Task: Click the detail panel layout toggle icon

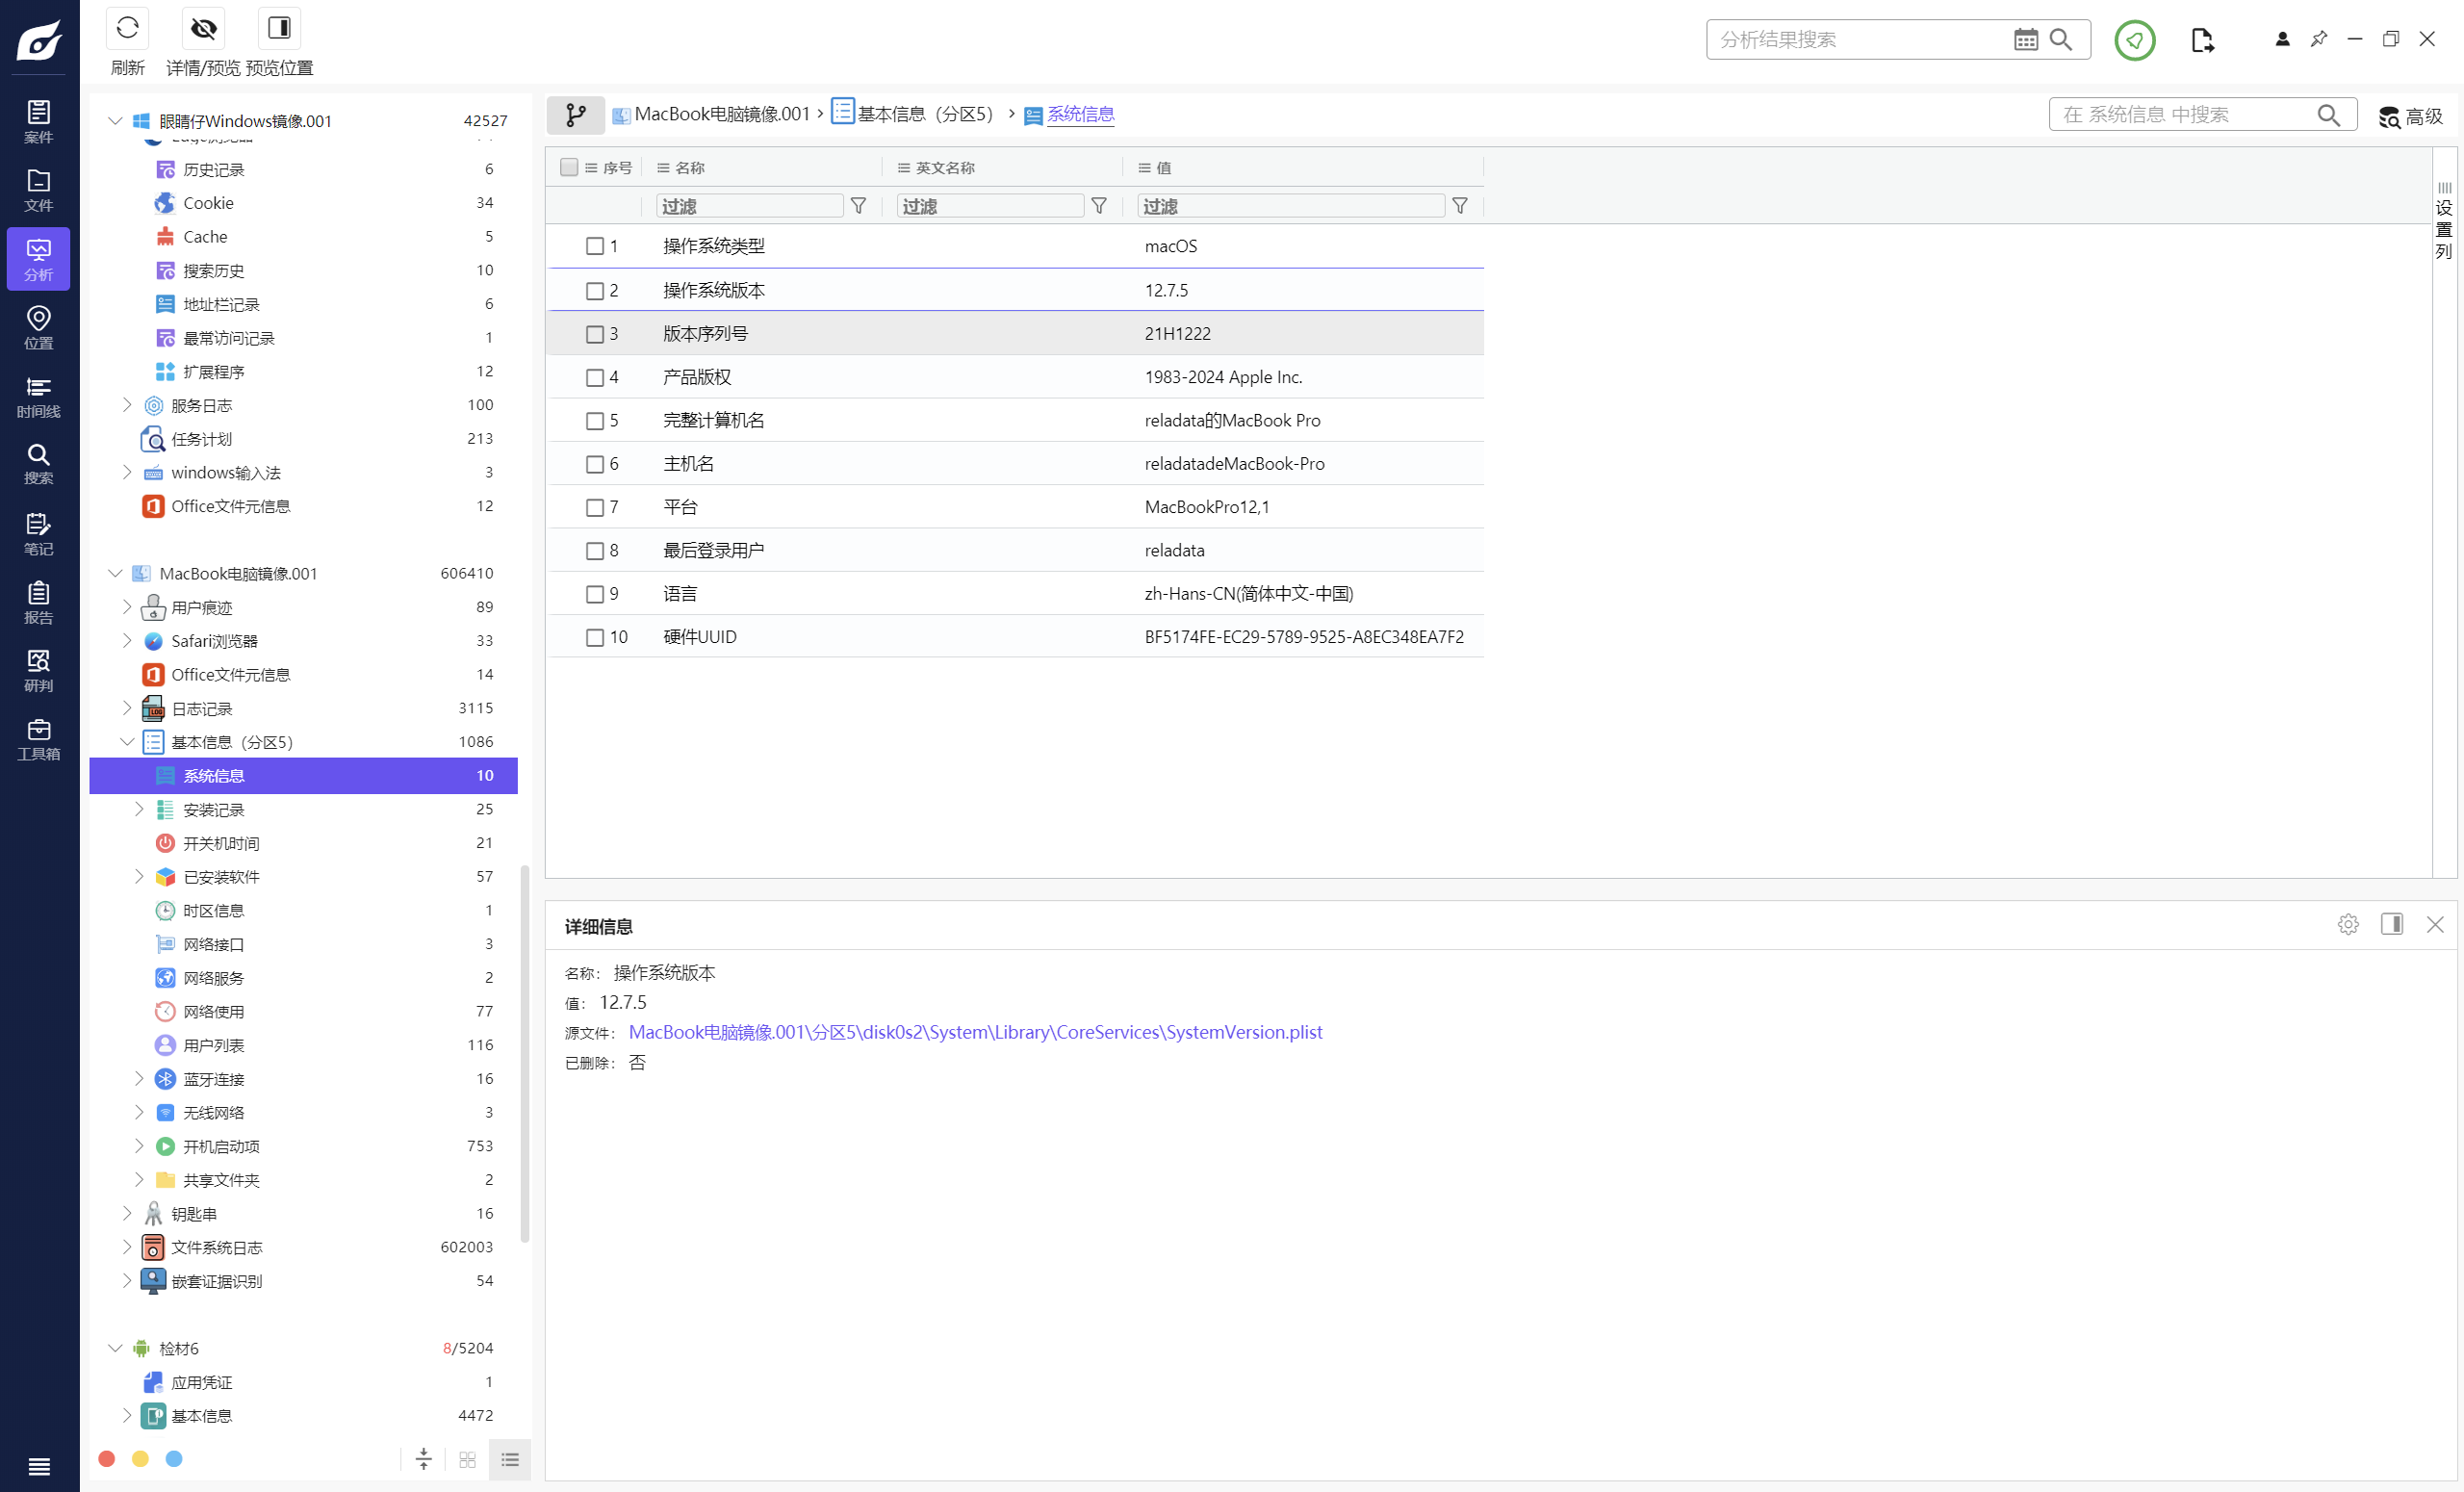Action: 2391,924
